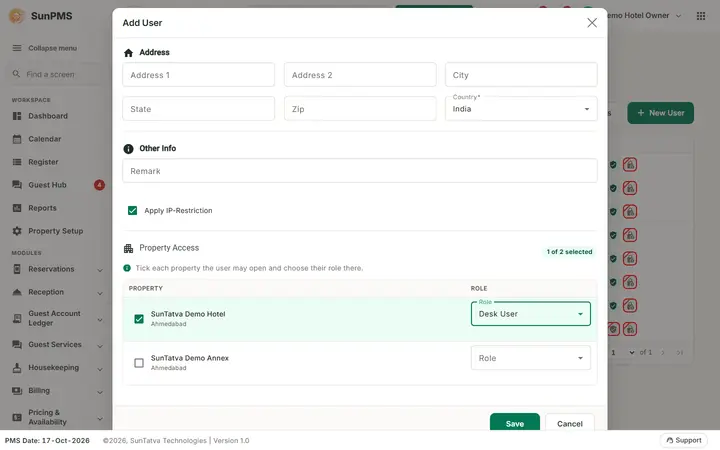720x450 pixels.
Task: Open Guest Hub from the sidebar
Action: point(47,185)
